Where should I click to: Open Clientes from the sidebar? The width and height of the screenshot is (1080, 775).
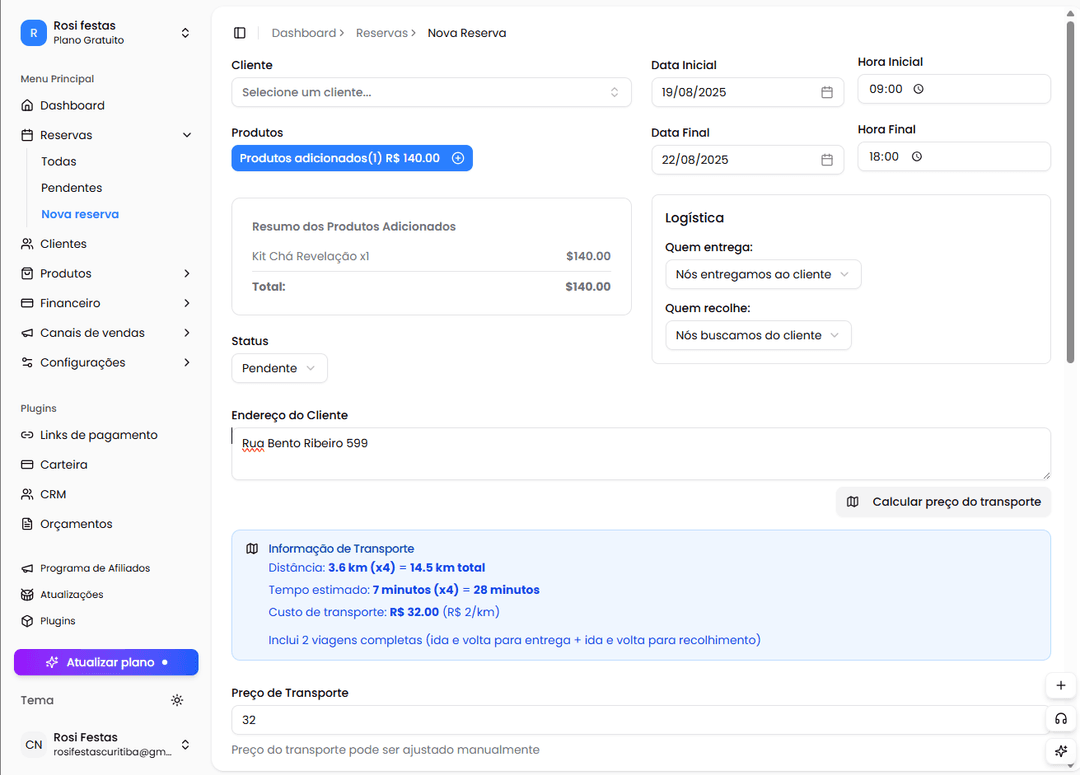pyautogui.click(x=63, y=244)
